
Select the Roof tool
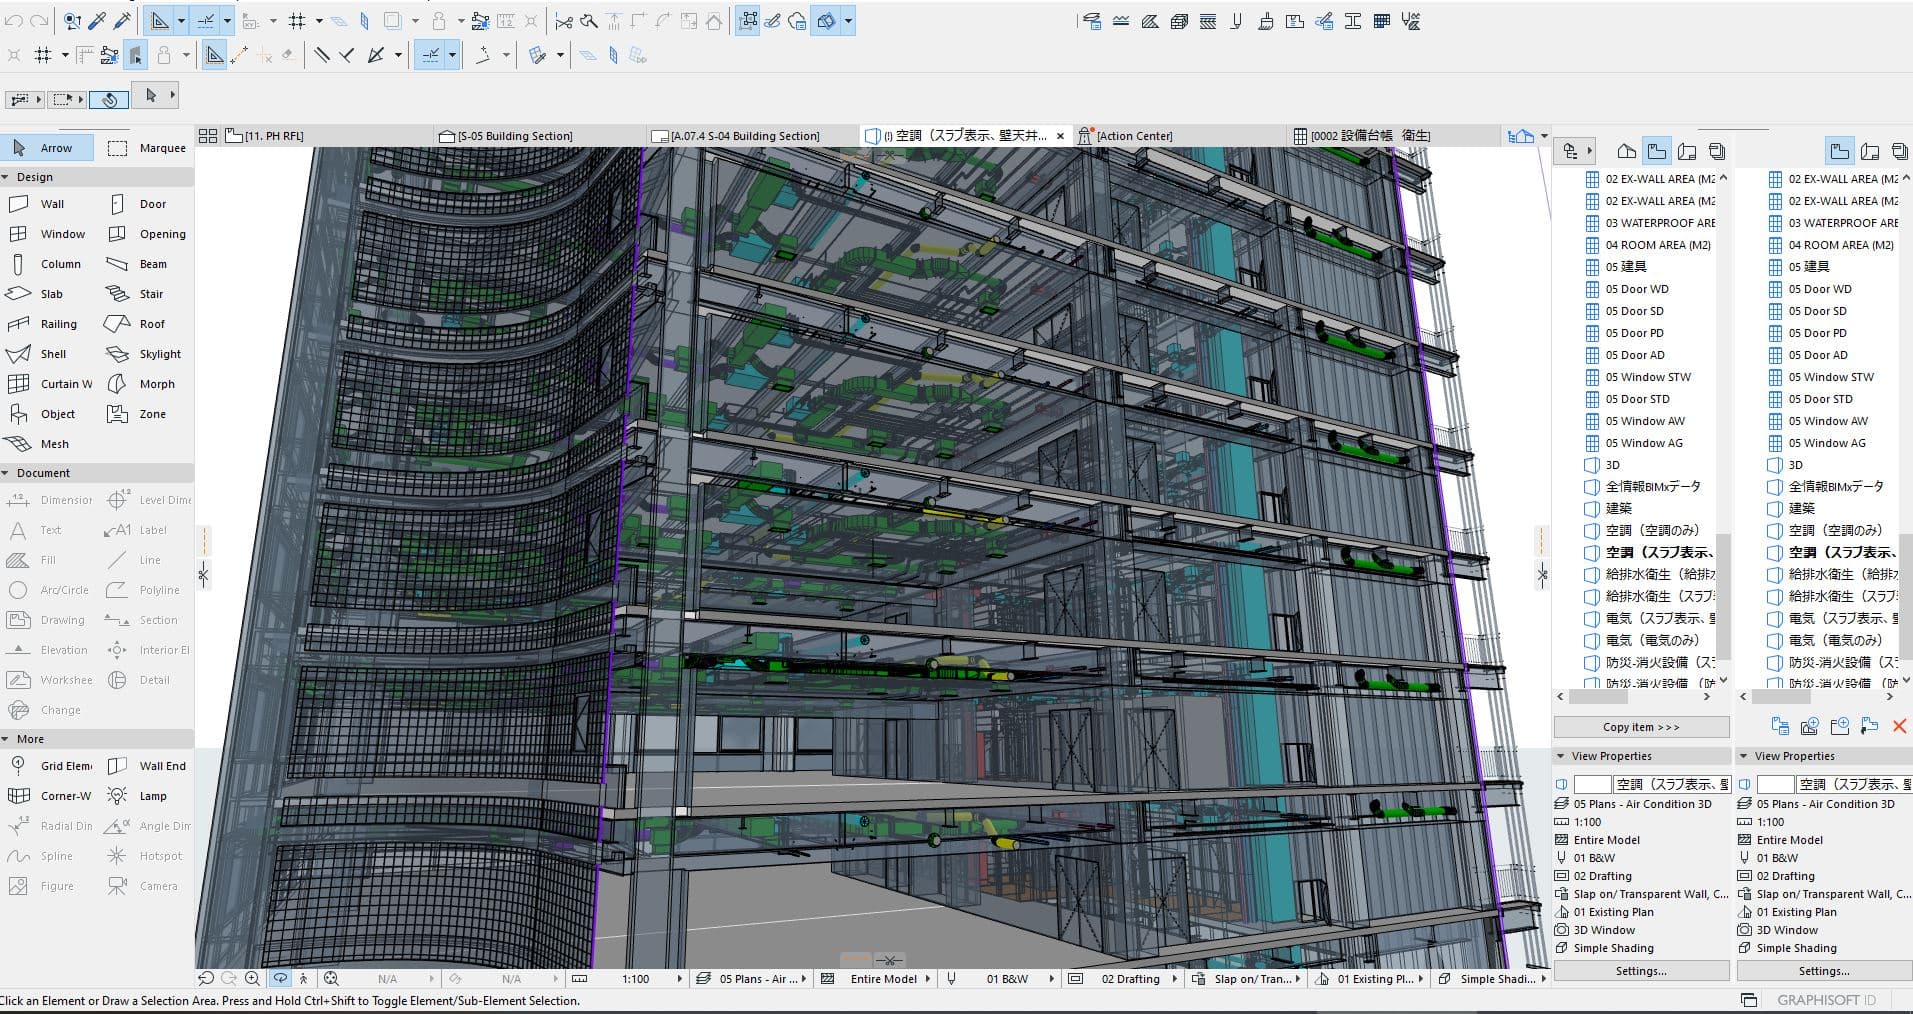[x=138, y=324]
